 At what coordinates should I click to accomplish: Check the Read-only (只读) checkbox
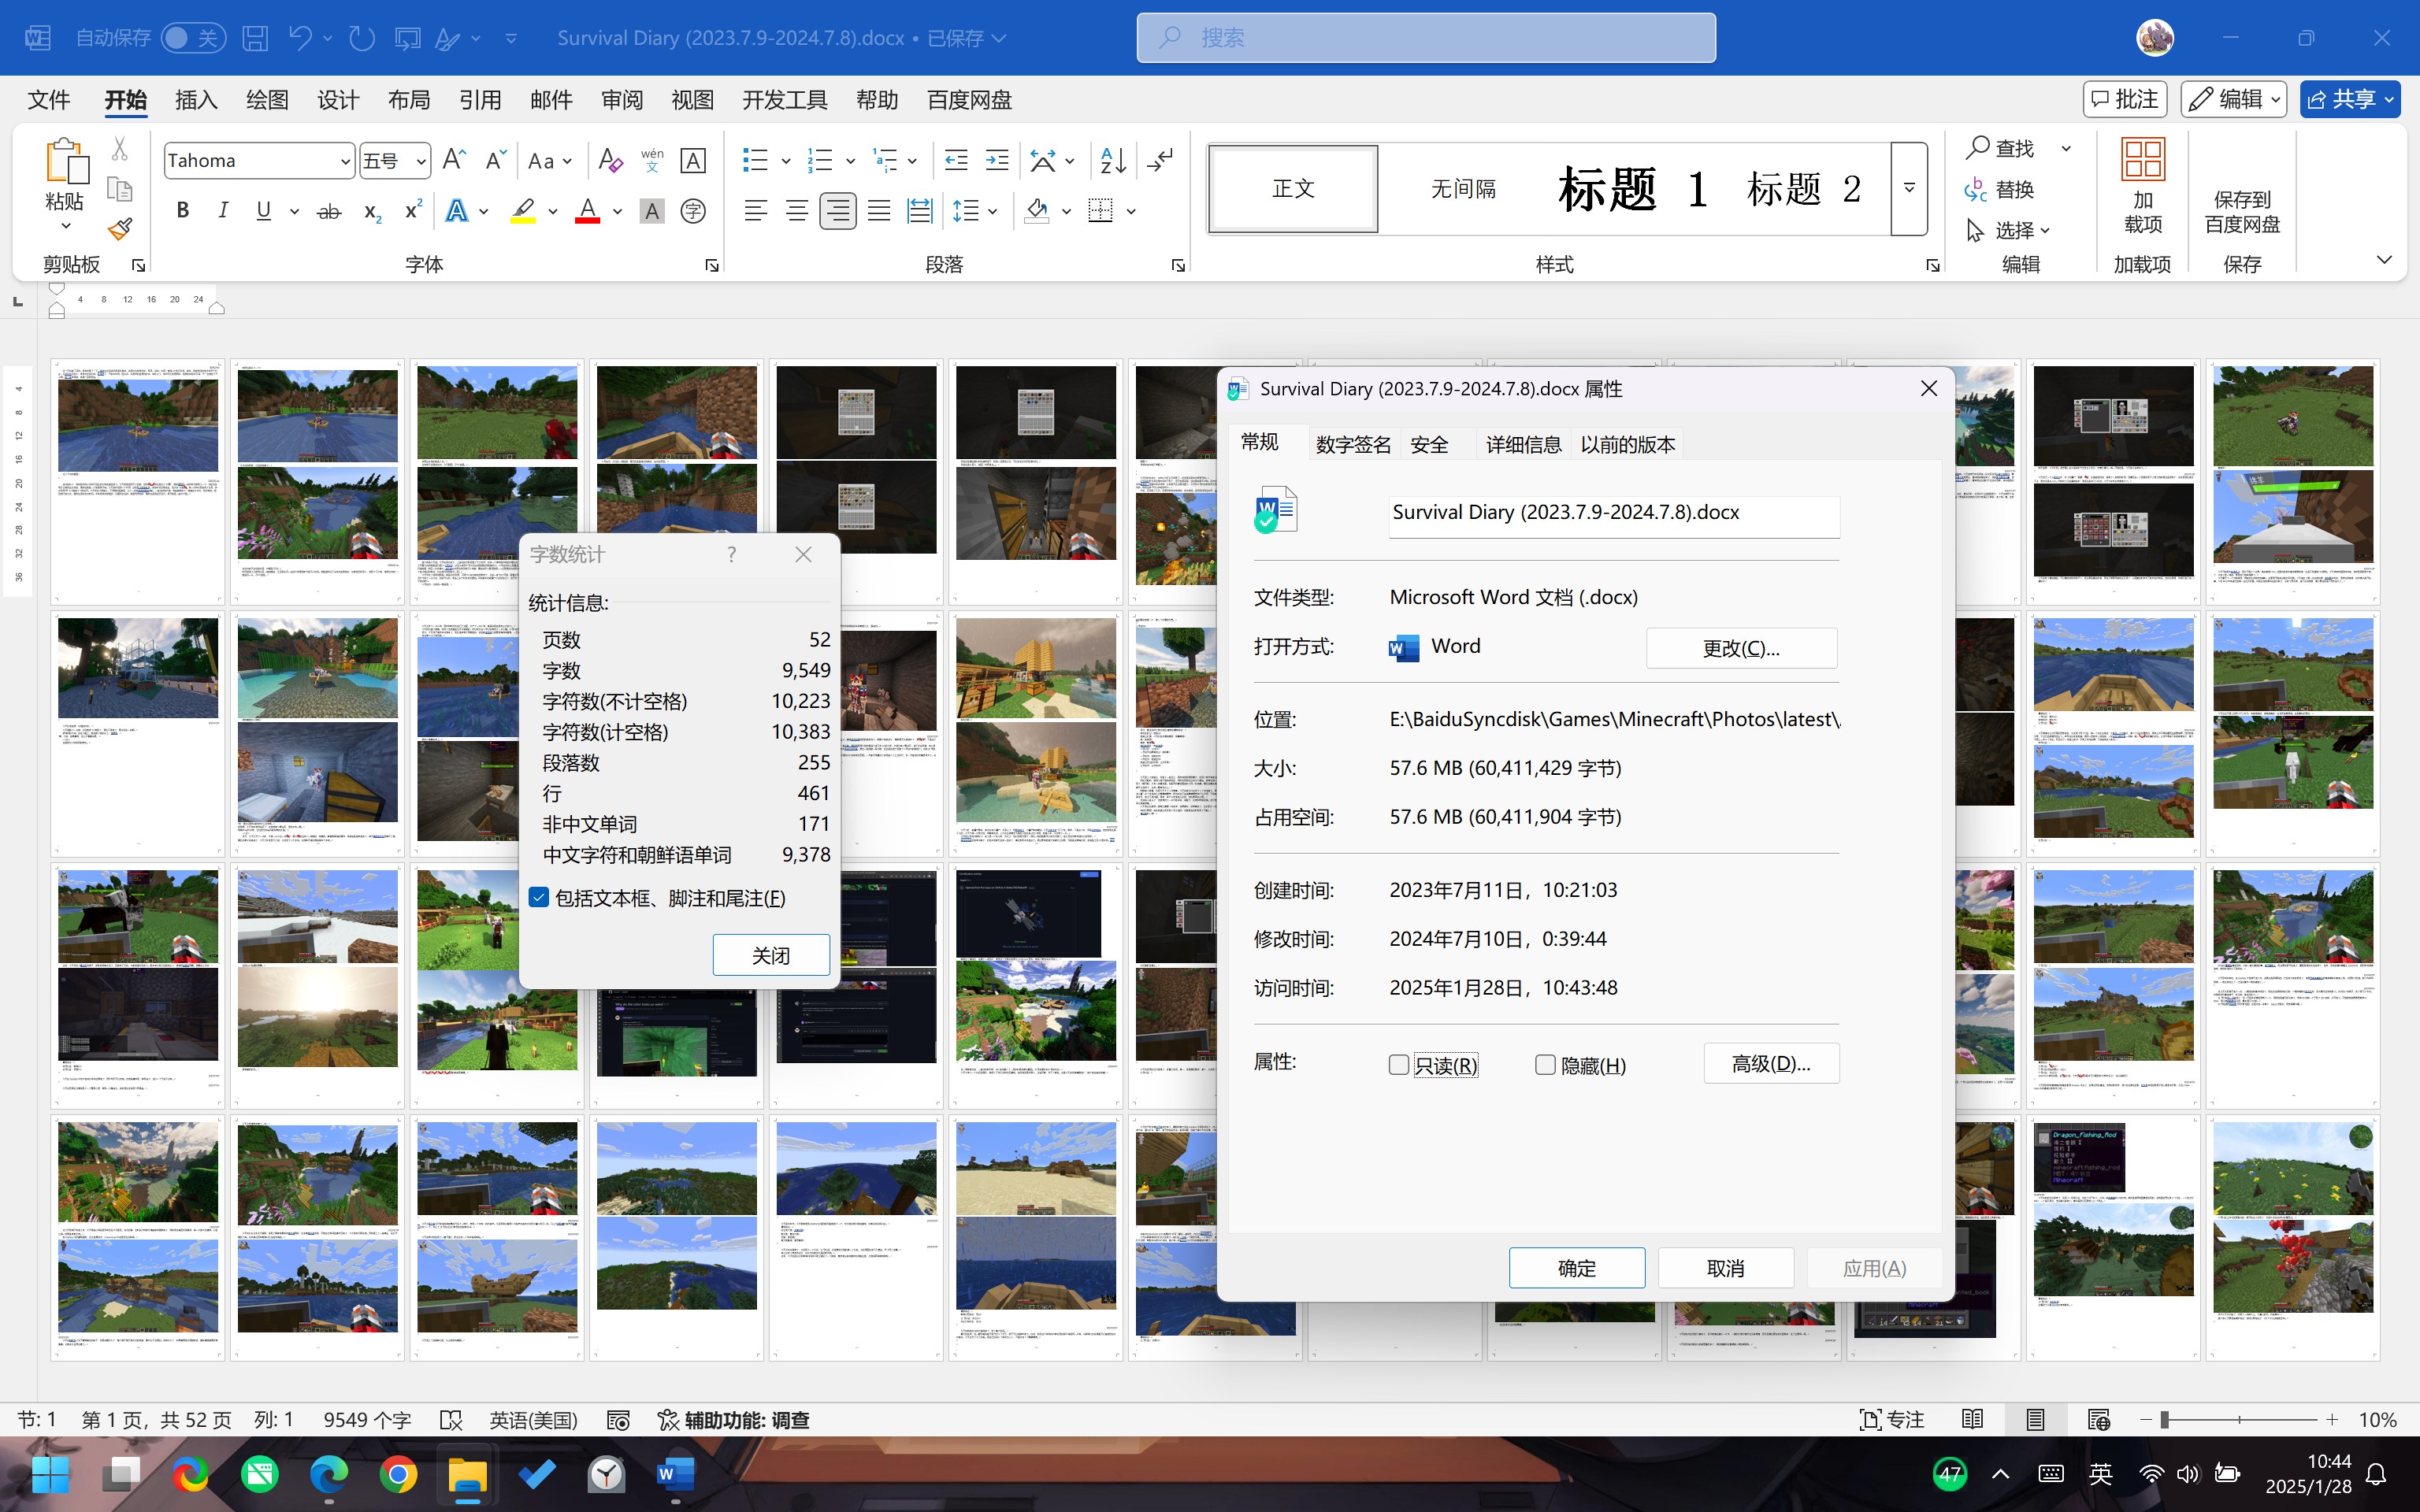1399,1065
